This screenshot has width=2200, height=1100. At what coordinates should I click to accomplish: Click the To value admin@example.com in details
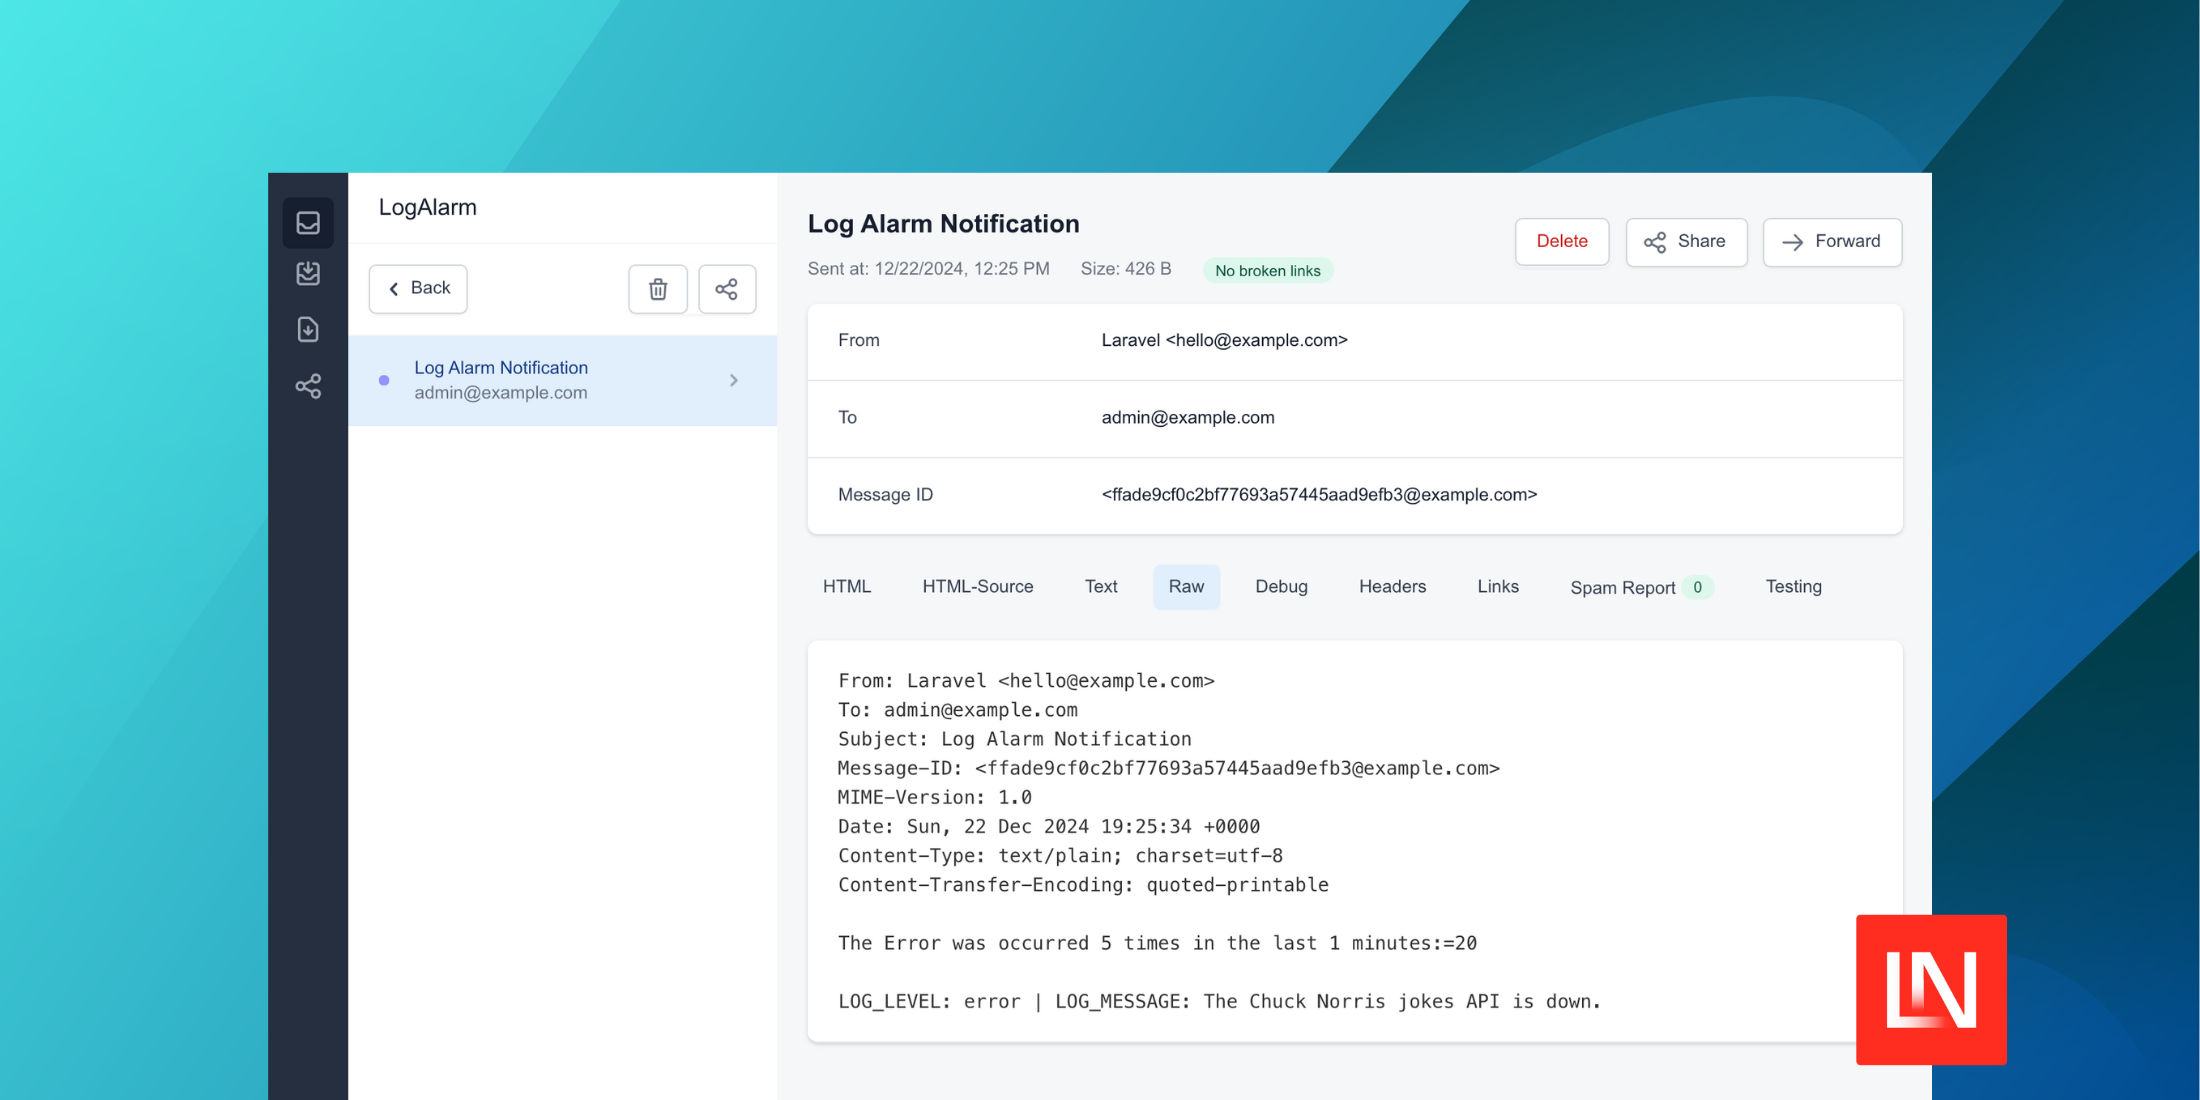(x=1188, y=418)
